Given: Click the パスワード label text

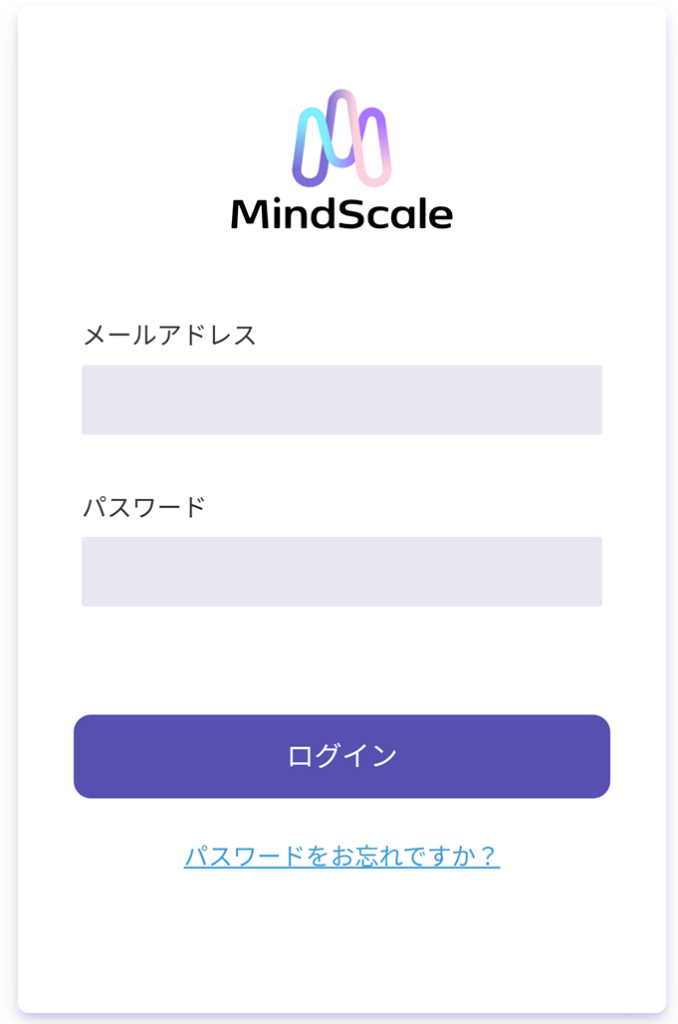Looking at the screenshot, I should click(143, 507).
